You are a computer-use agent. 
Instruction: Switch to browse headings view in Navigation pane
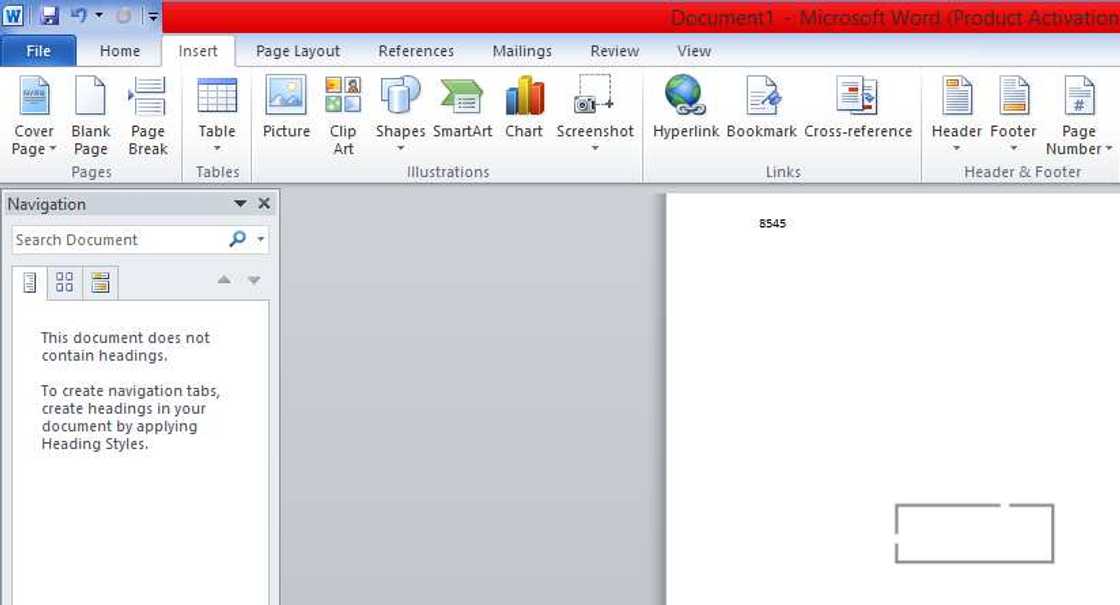click(x=30, y=282)
